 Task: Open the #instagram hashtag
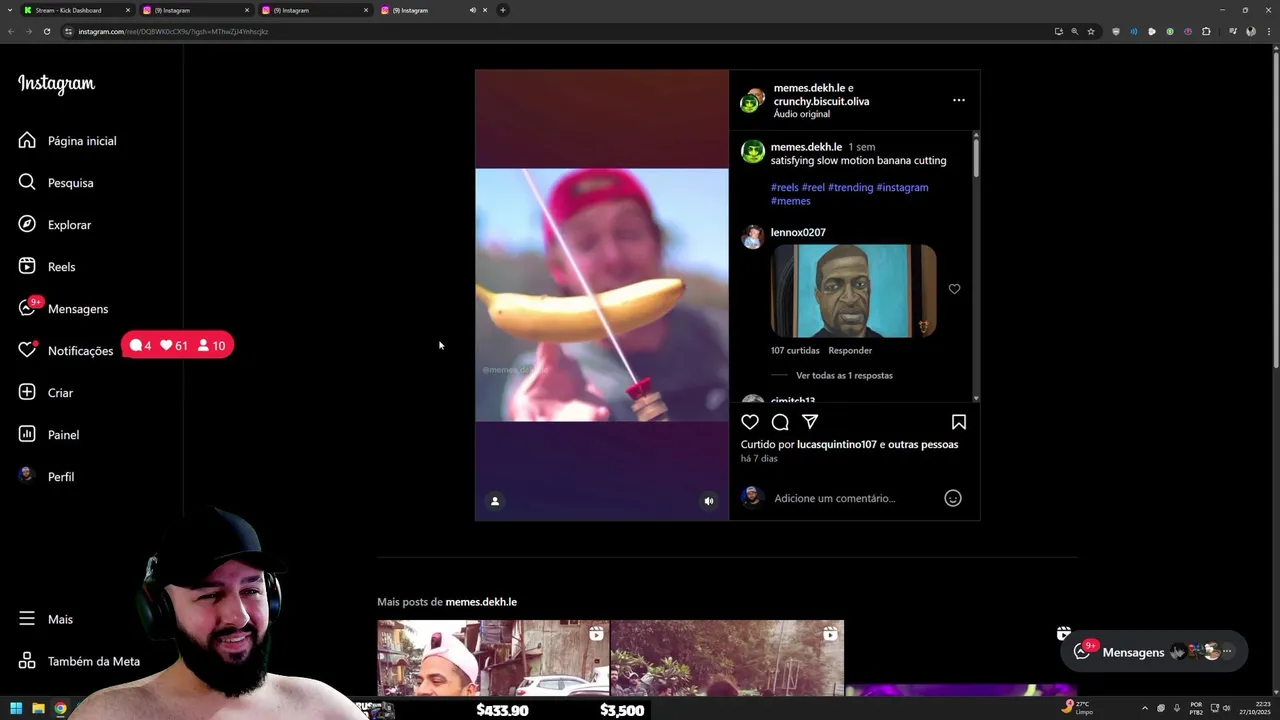point(902,187)
